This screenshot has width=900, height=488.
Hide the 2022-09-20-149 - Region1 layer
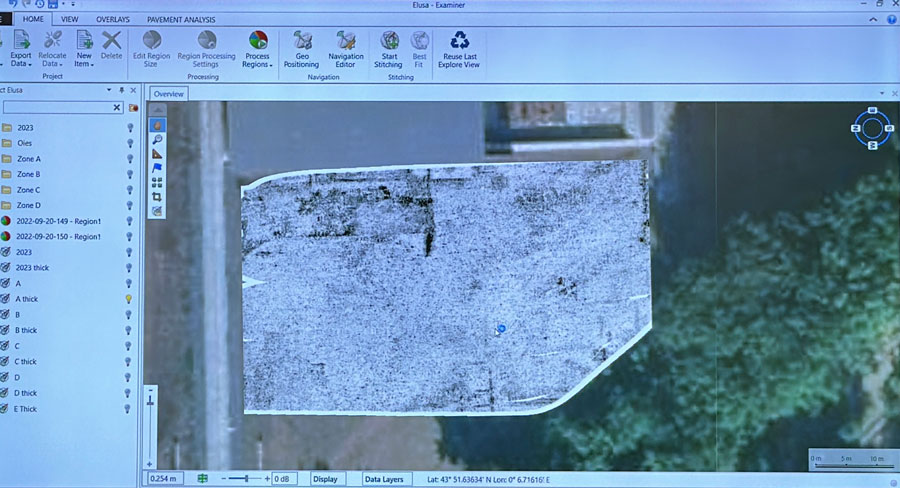coord(129,221)
